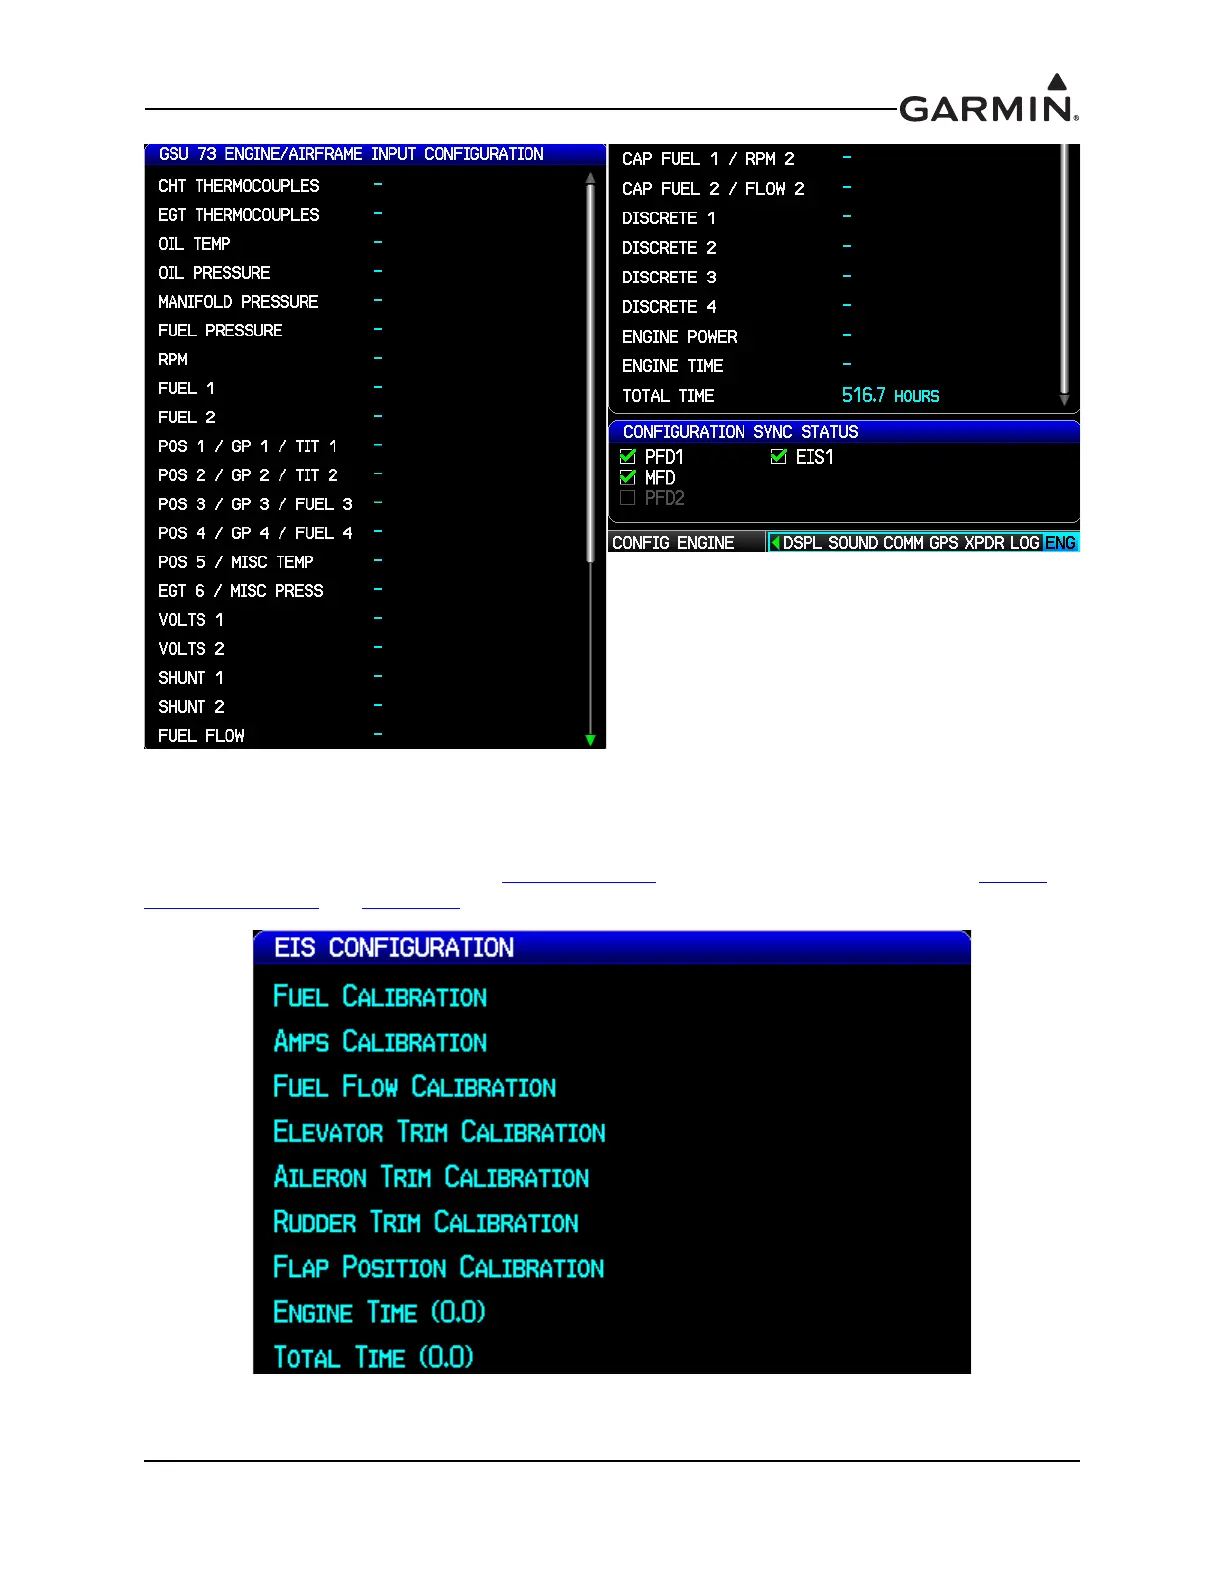Click the Garmin logo in page header
Screen dimensions: 1224x1584
[989, 98]
